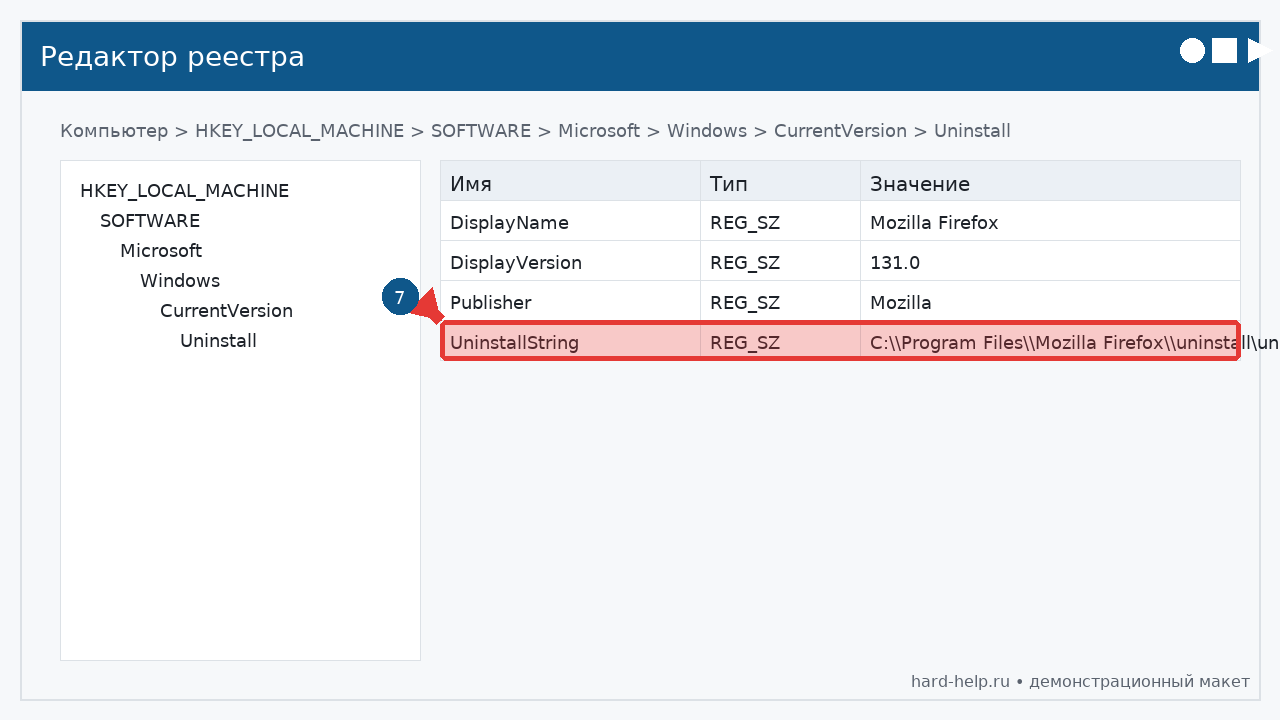
Task: Select the highlighted UninstallString row
Action: tap(600, 342)
